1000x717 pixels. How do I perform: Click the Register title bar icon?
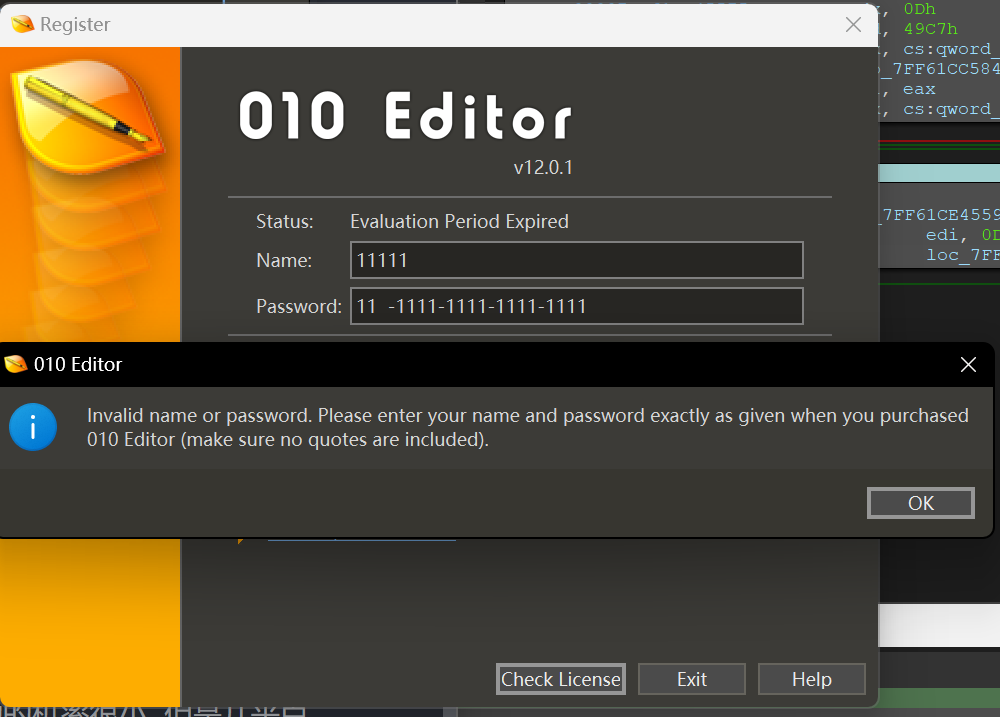click(22, 24)
